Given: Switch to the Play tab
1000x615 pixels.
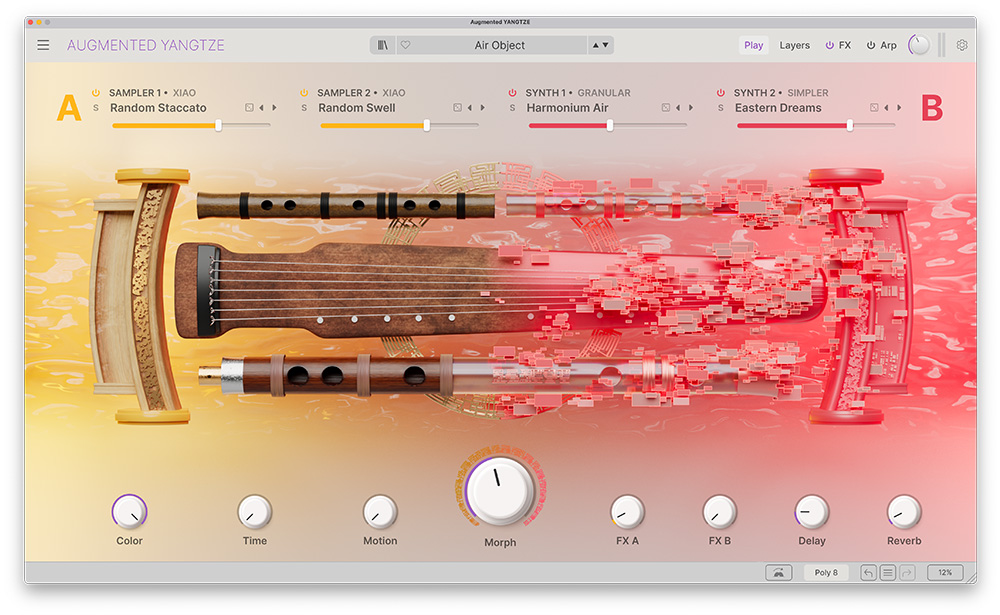Looking at the screenshot, I should click(753, 45).
